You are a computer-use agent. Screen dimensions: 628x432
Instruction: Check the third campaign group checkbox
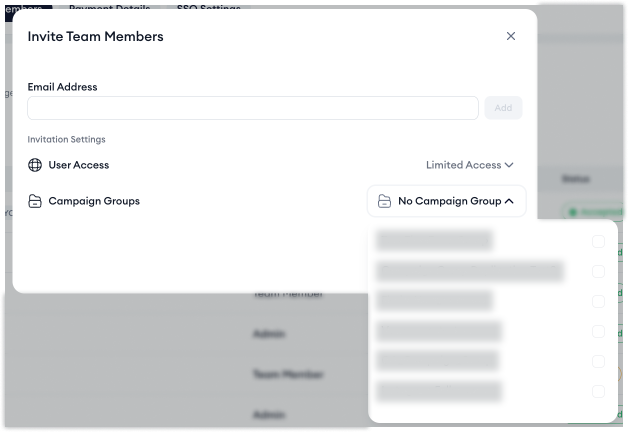(x=598, y=301)
